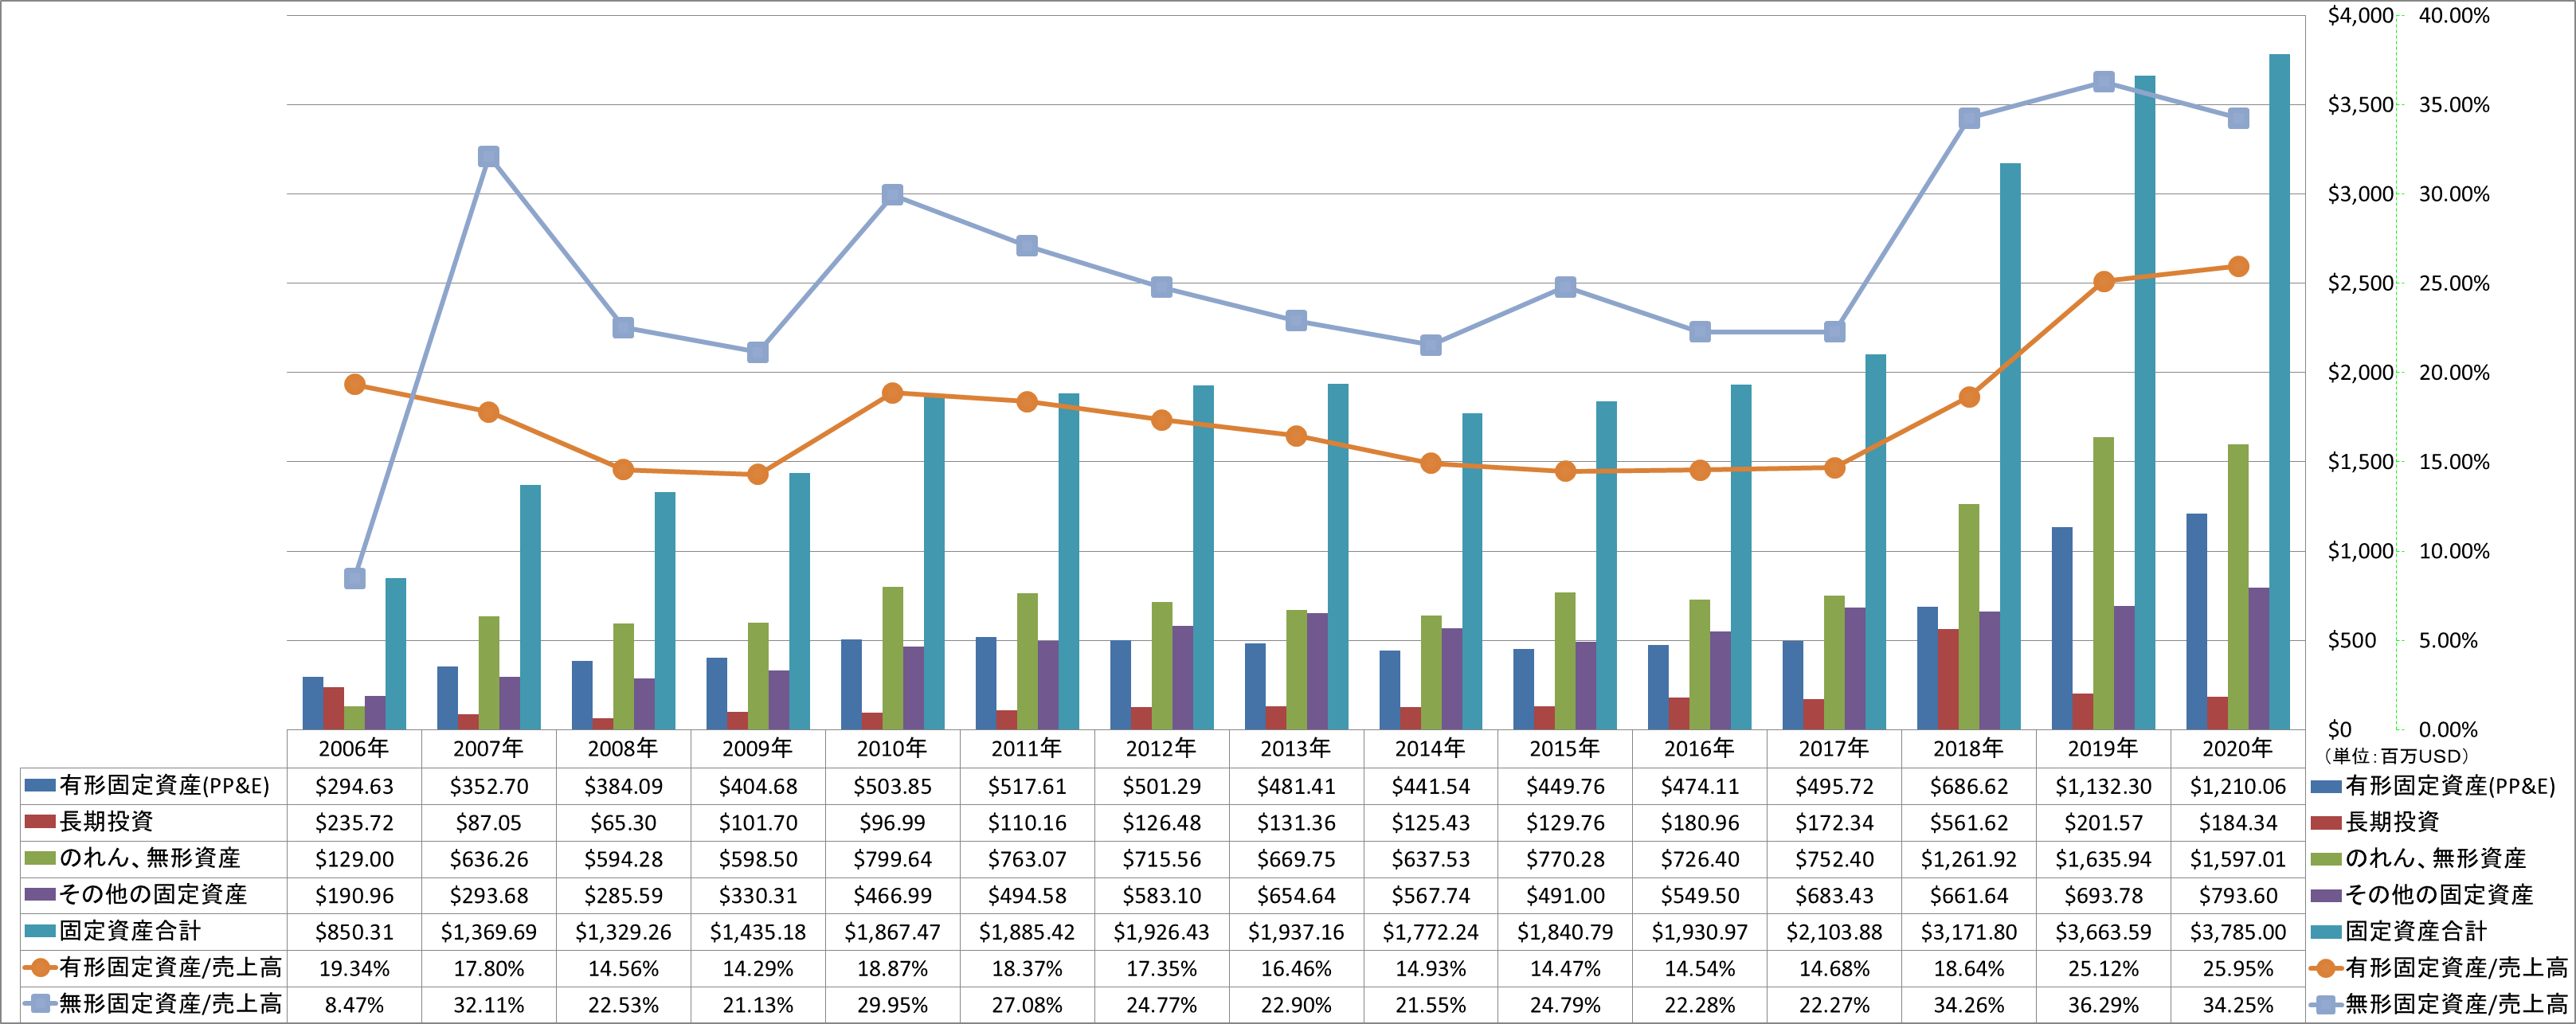Click goodwill value $1,635.94
Image resolution: width=2576 pixels, height=1024 pixels.
click(2103, 859)
